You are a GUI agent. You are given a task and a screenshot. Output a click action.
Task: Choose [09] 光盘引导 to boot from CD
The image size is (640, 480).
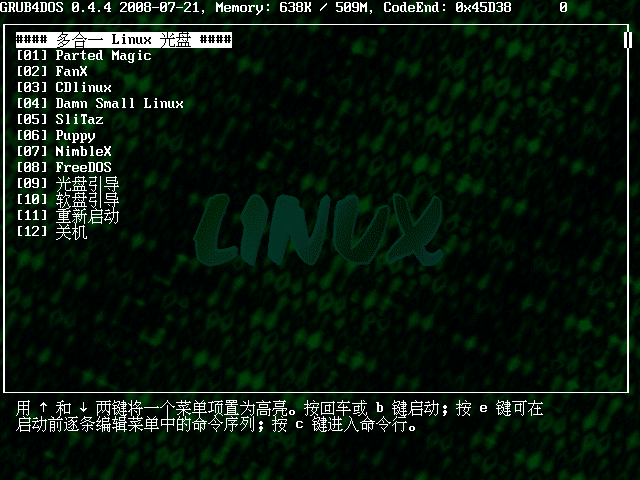point(68,184)
